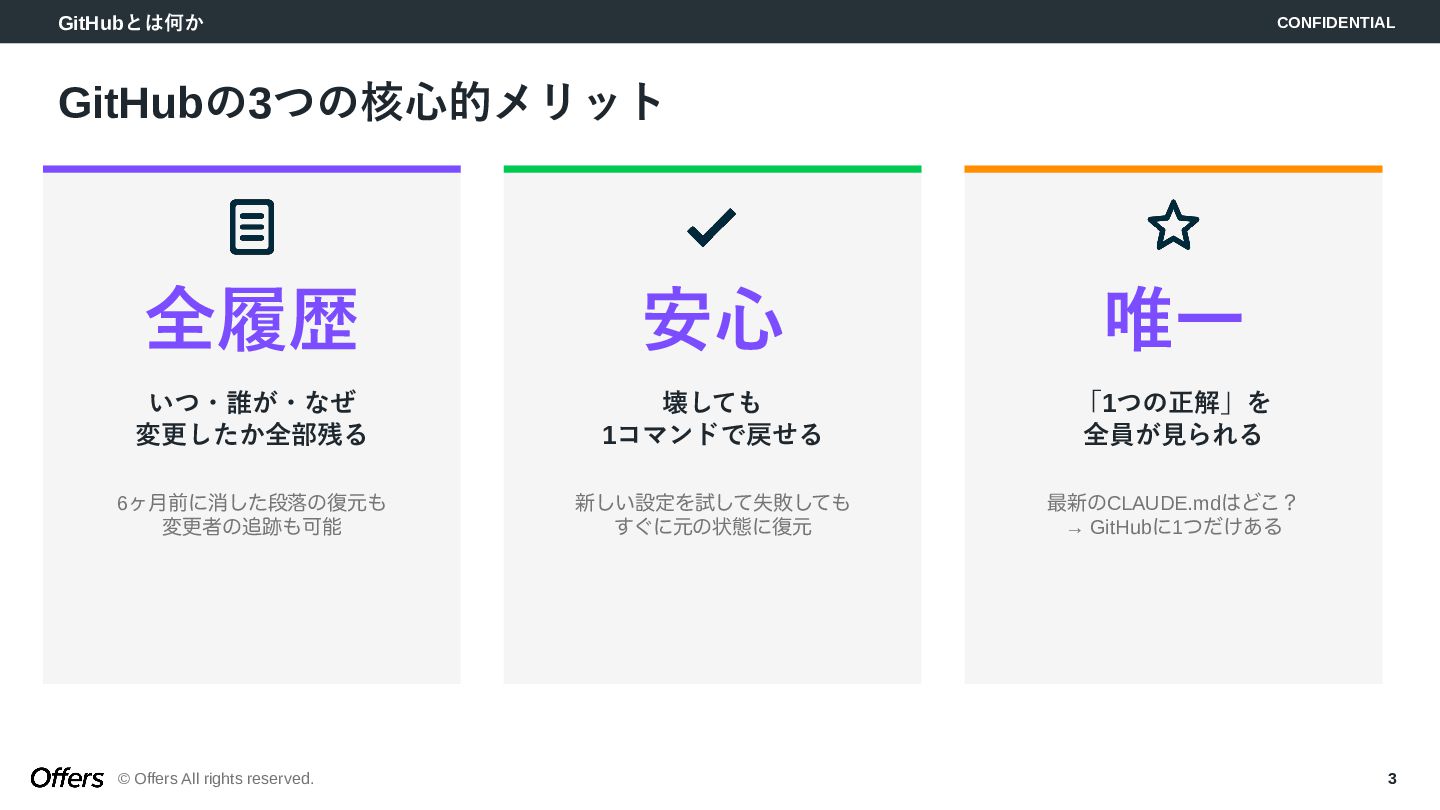This screenshot has width=1440, height=810.
Task: Click the 最新のCLAUDE.mdはどこ？ description text
Action: tap(1173, 502)
